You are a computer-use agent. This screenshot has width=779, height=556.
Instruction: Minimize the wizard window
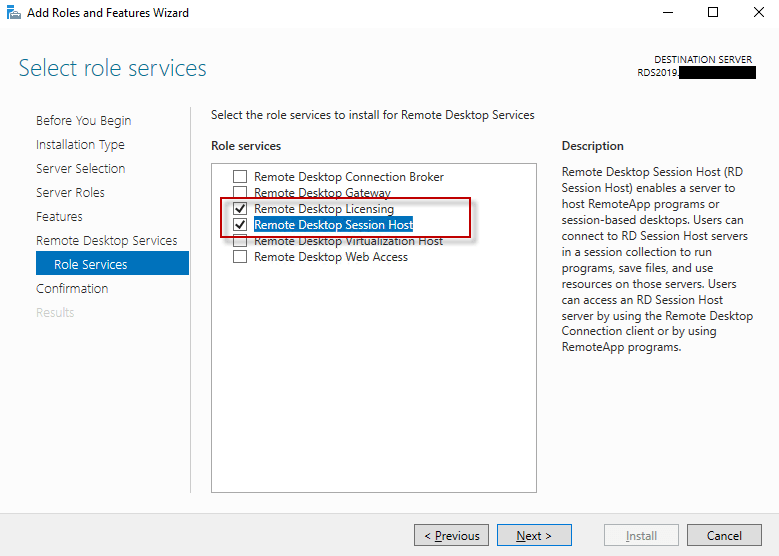click(x=668, y=12)
